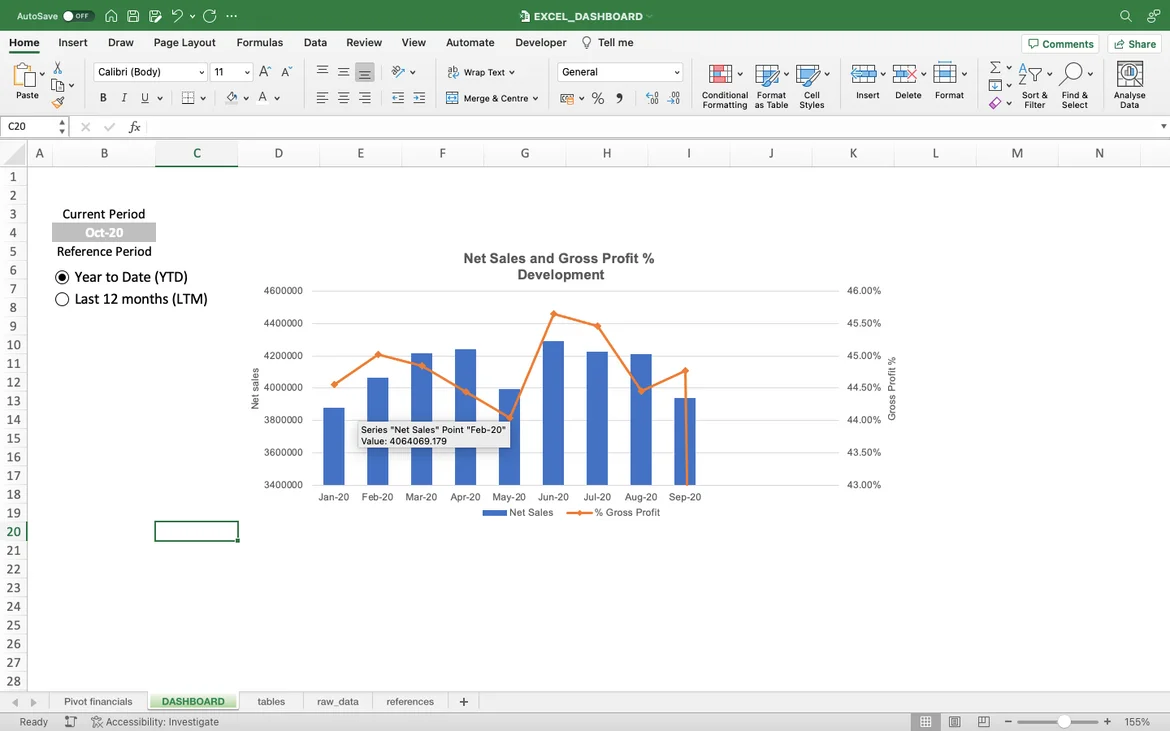
Task: Click the Analyse Data icon
Action: pyautogui.click(x=1129, y=75)
